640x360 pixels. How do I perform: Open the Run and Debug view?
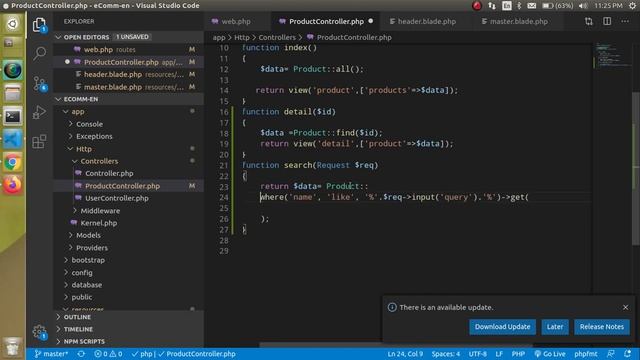39,112
